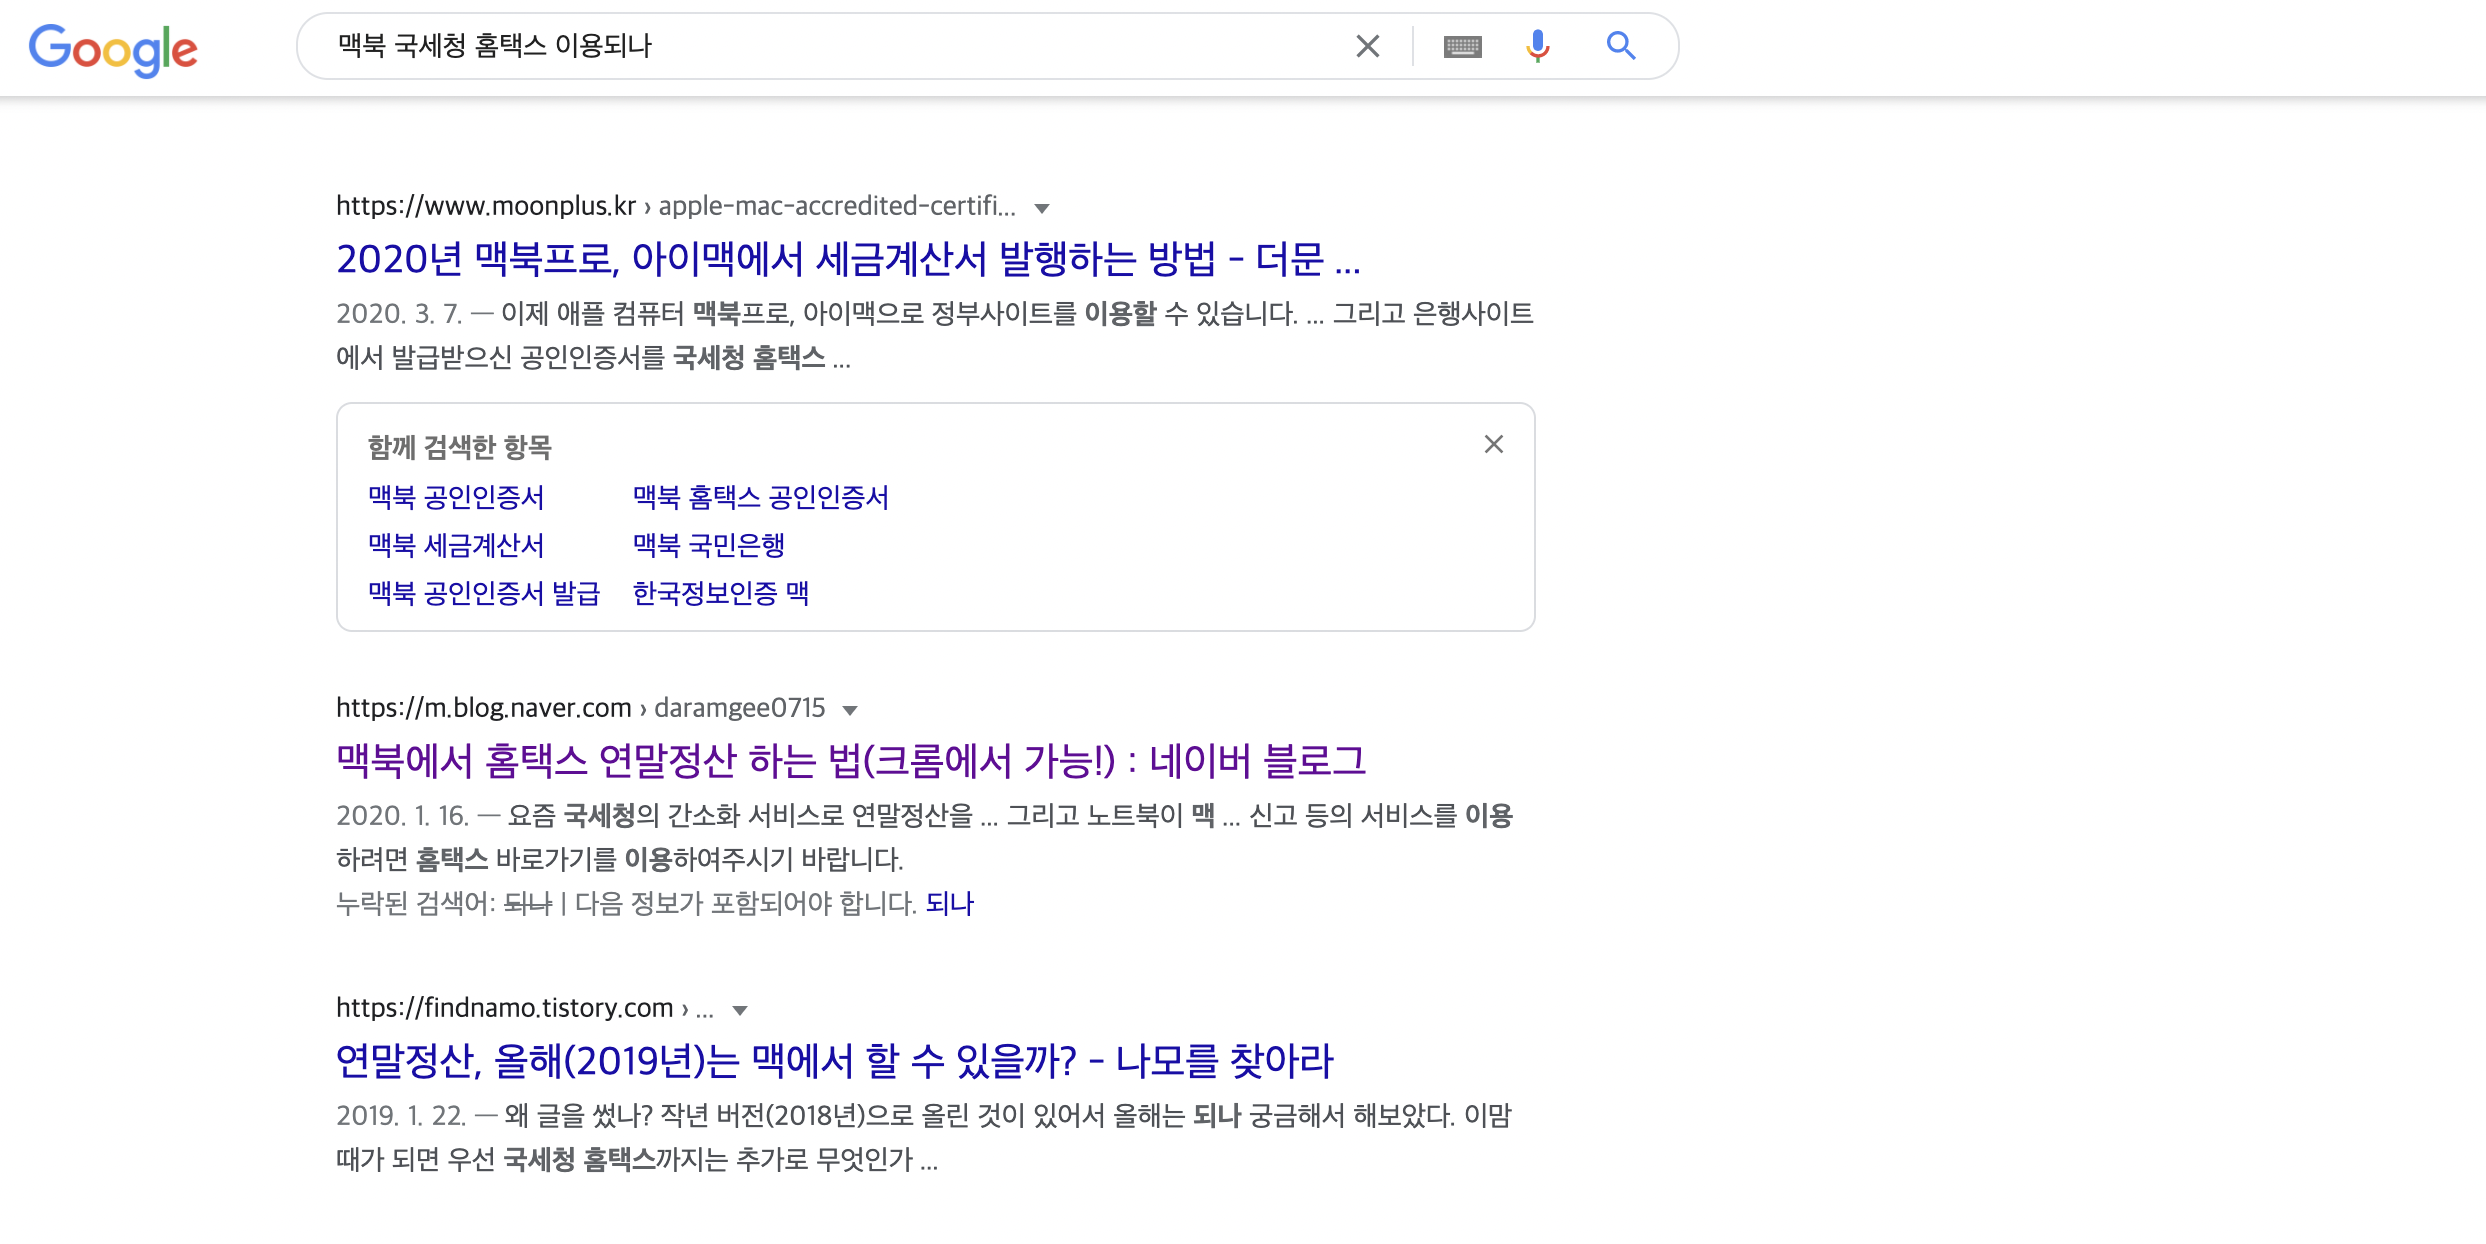This screenshot has width=2486, height=1244.
Task: Click the must-include 되나 link
Action: [x=949, y=904]
